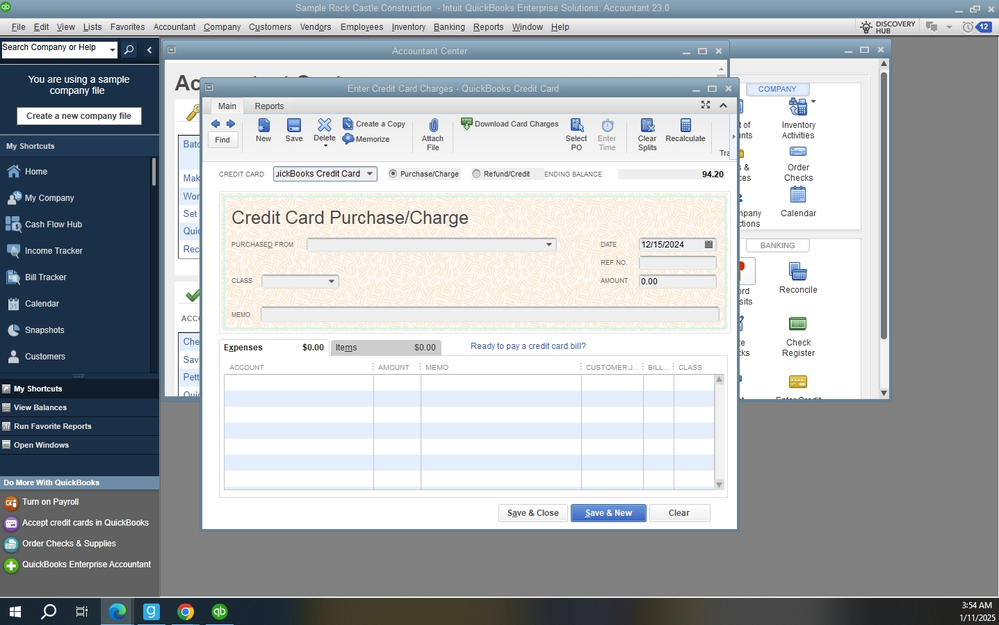The image size is (999, 625).
Task: Click the Save toolbar icon
Action: [x=294, y=126]
